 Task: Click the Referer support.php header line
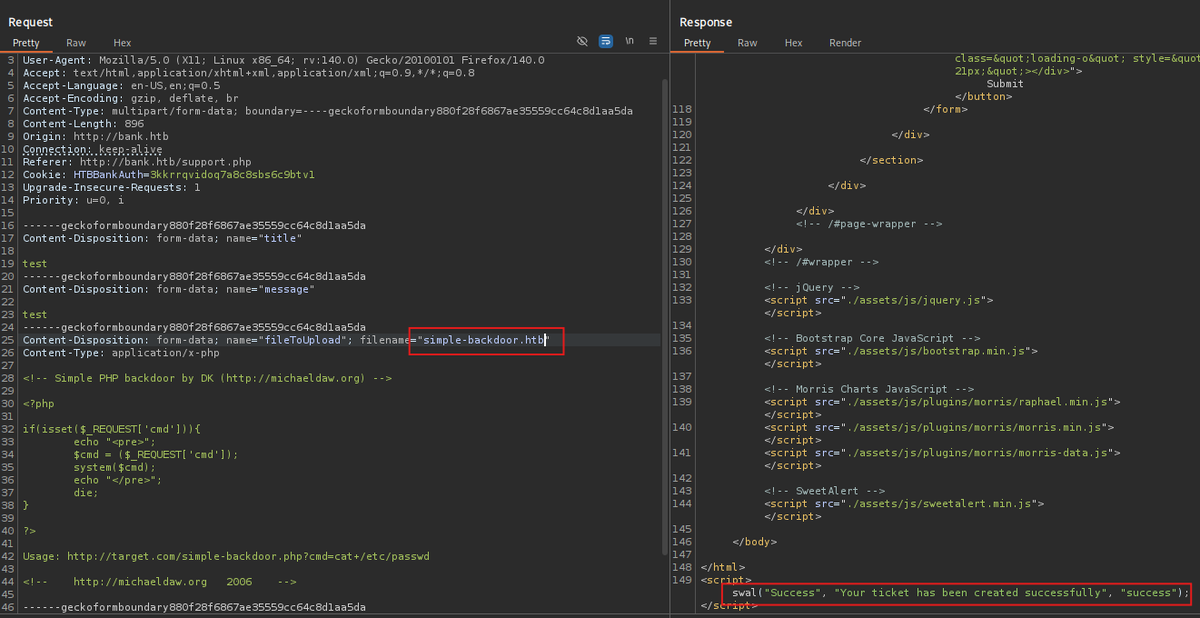(x=137, y=162)
